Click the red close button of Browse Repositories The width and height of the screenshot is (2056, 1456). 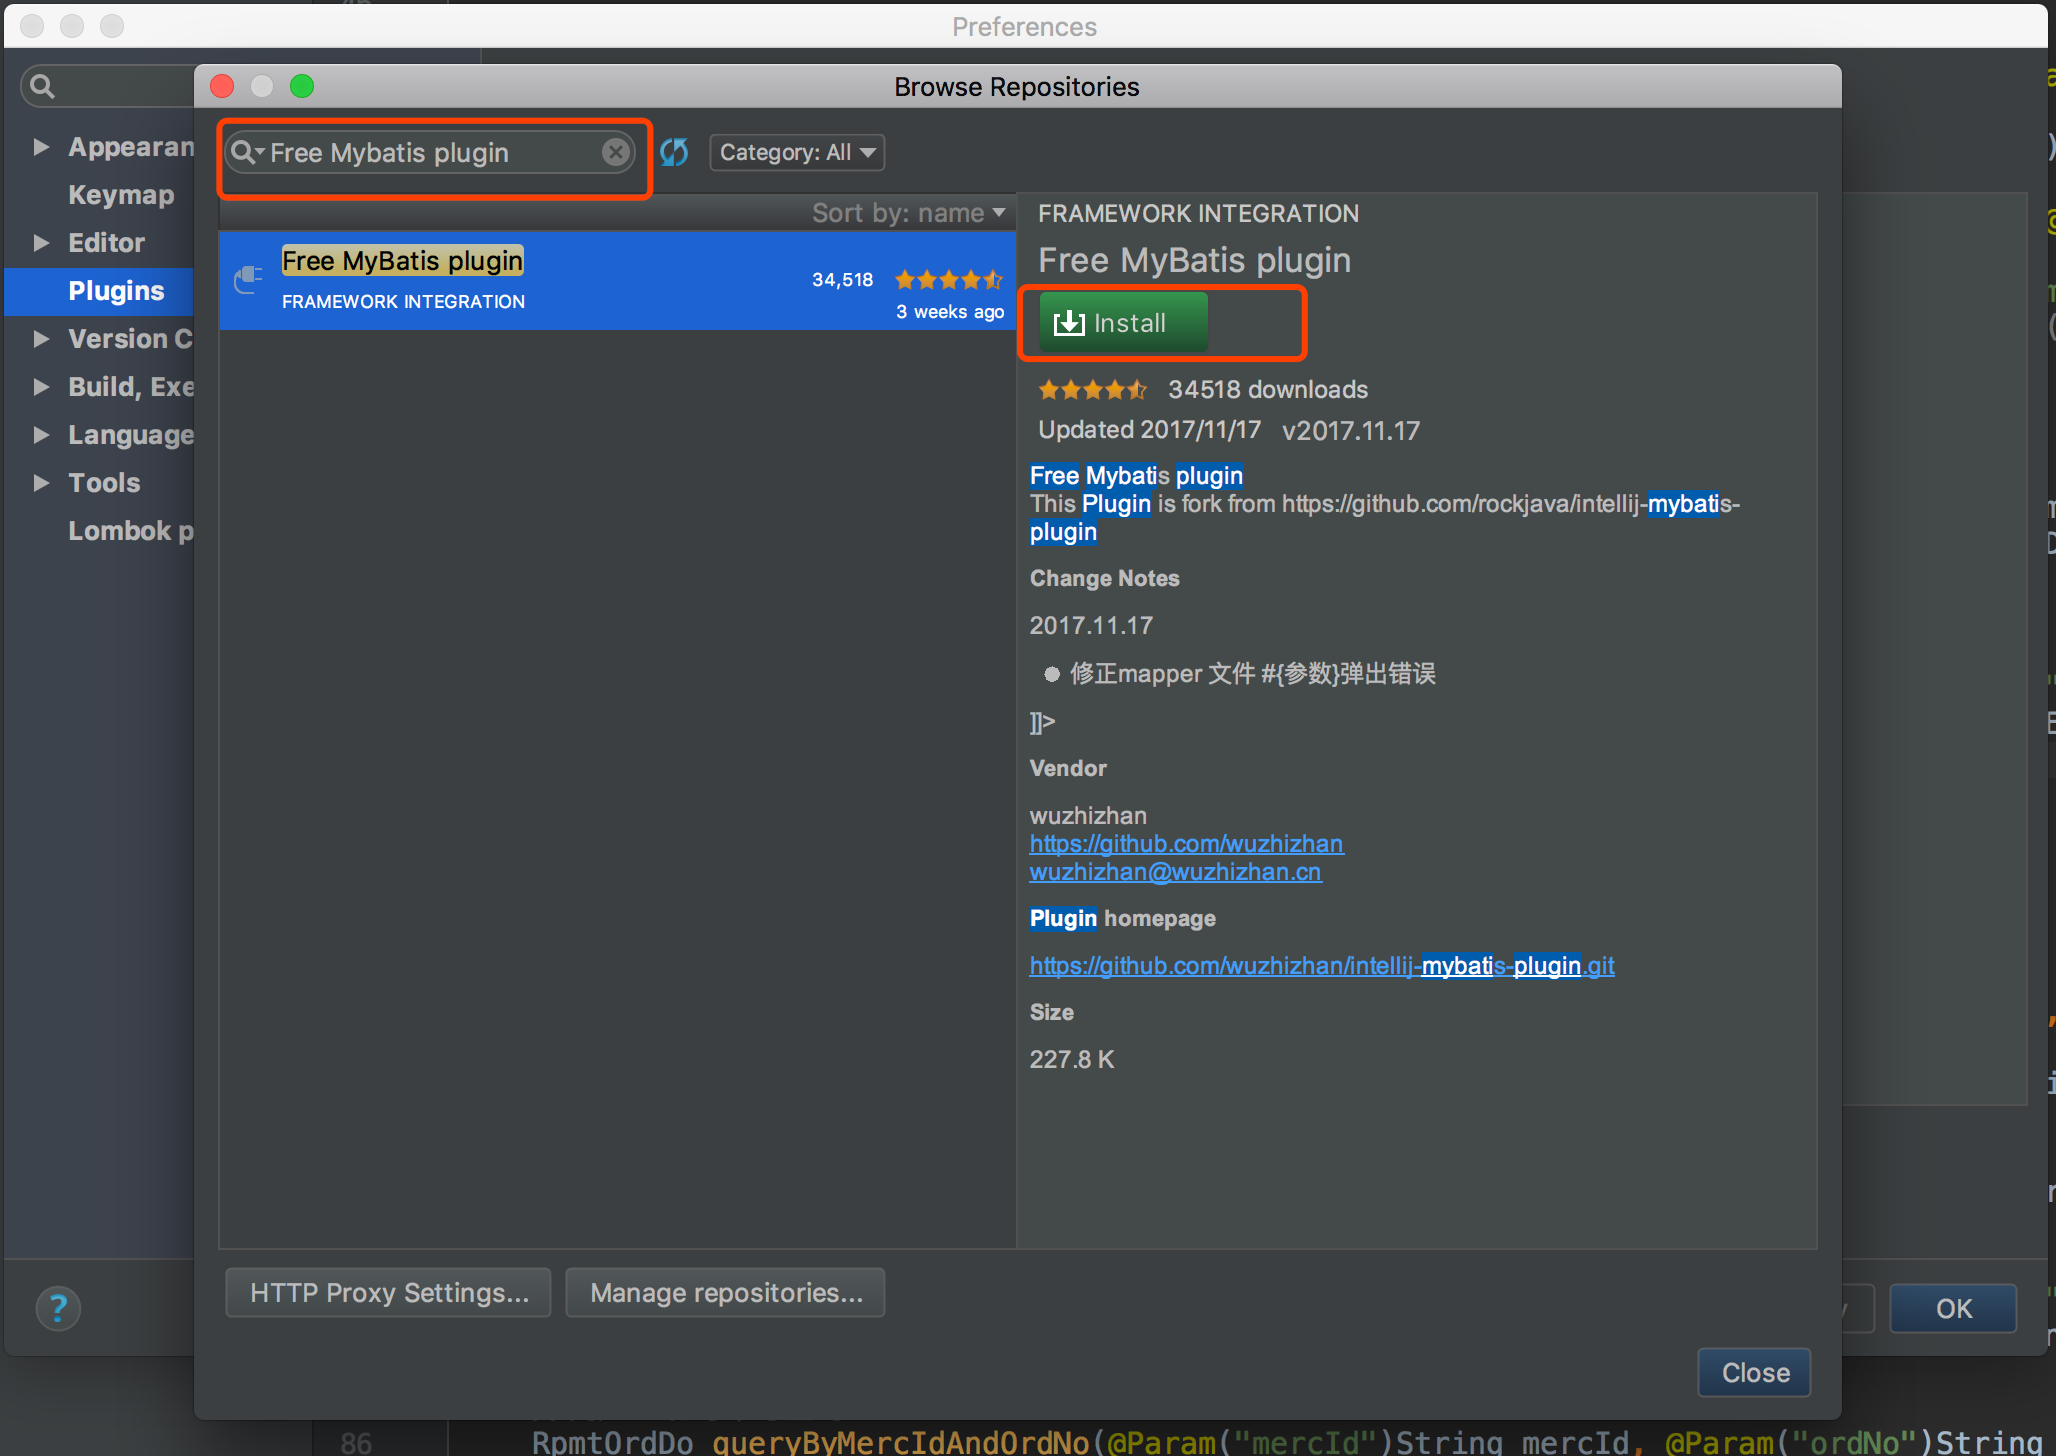click(x=222, y=86)
